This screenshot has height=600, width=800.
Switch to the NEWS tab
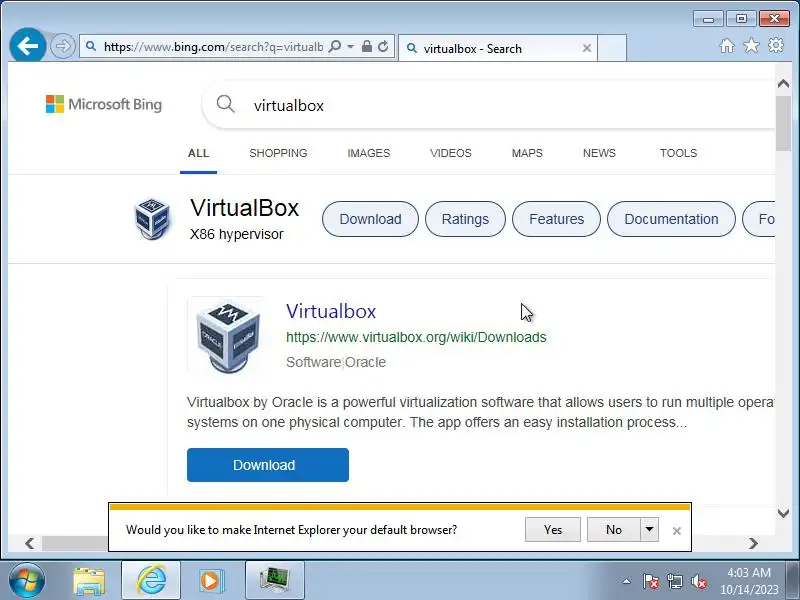[599, 153]
